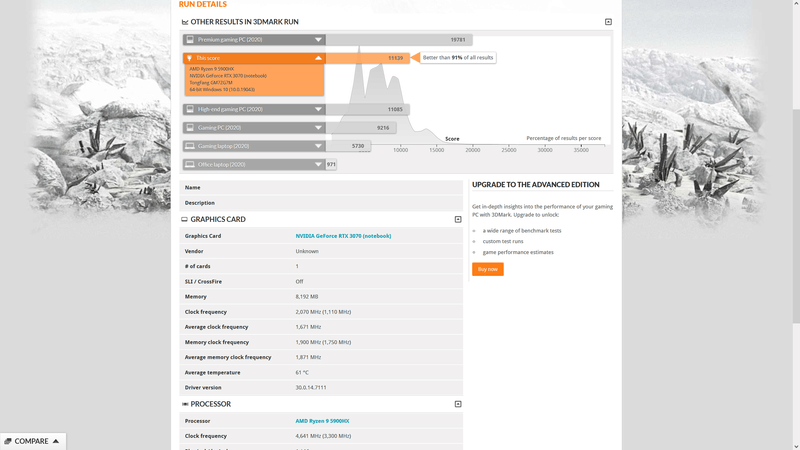The image size is (800, 450).
Task: Click the Office laptop (2020) laptop icon
Action: pos(190,164)
